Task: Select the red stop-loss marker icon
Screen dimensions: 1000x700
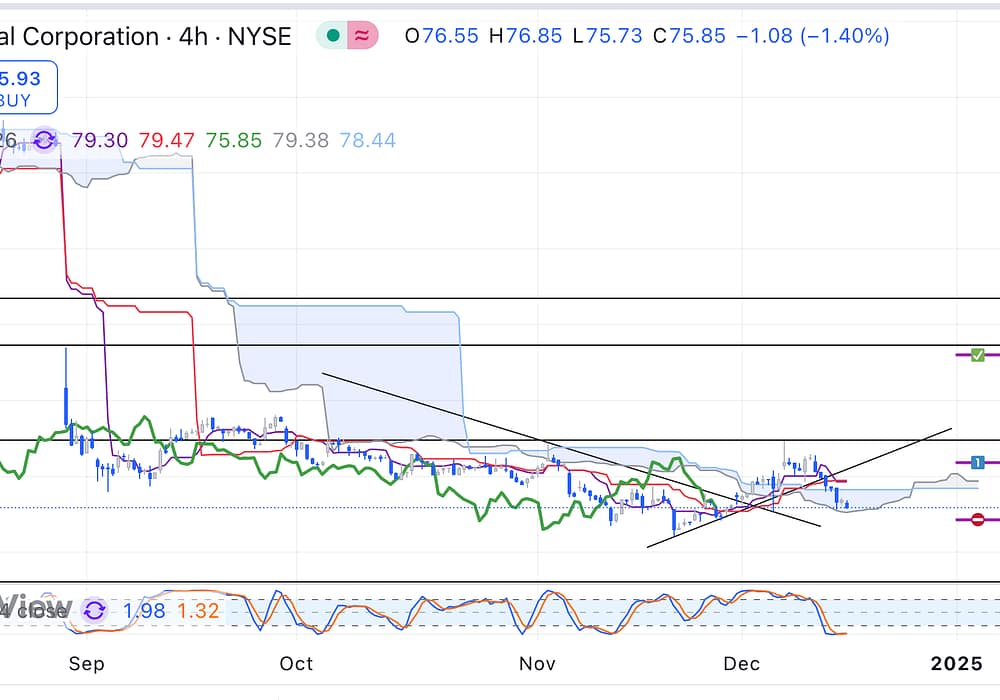Action: (978, 519)
